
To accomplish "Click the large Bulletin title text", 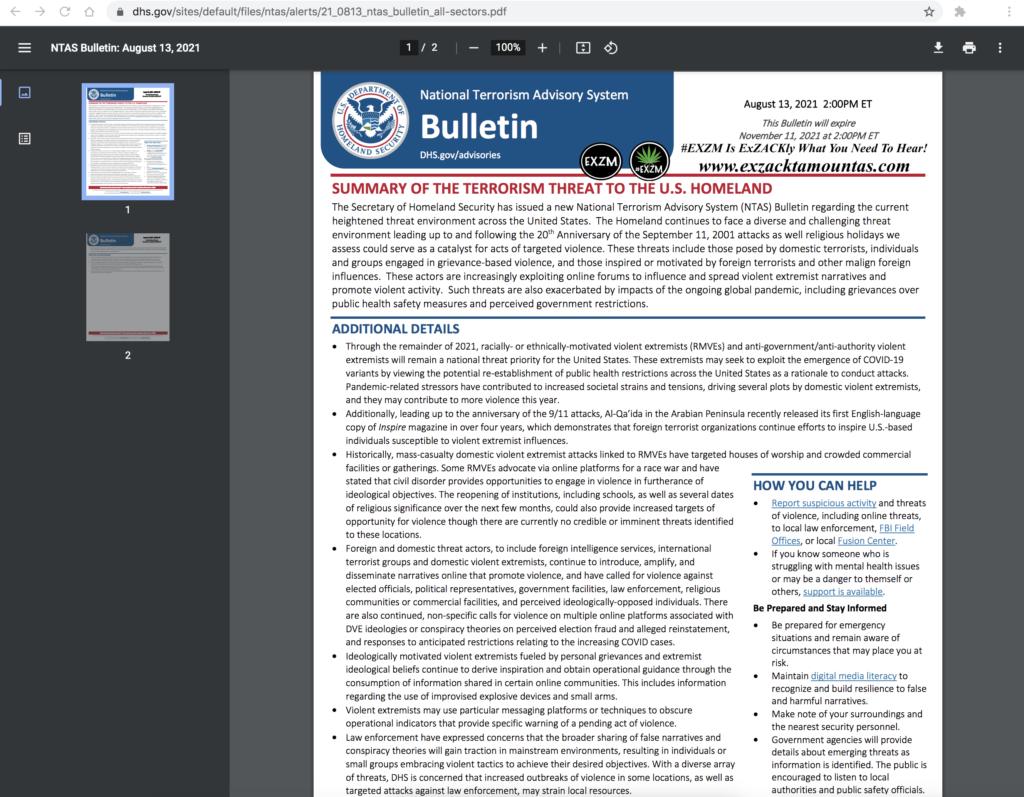I will click(479, 127).
